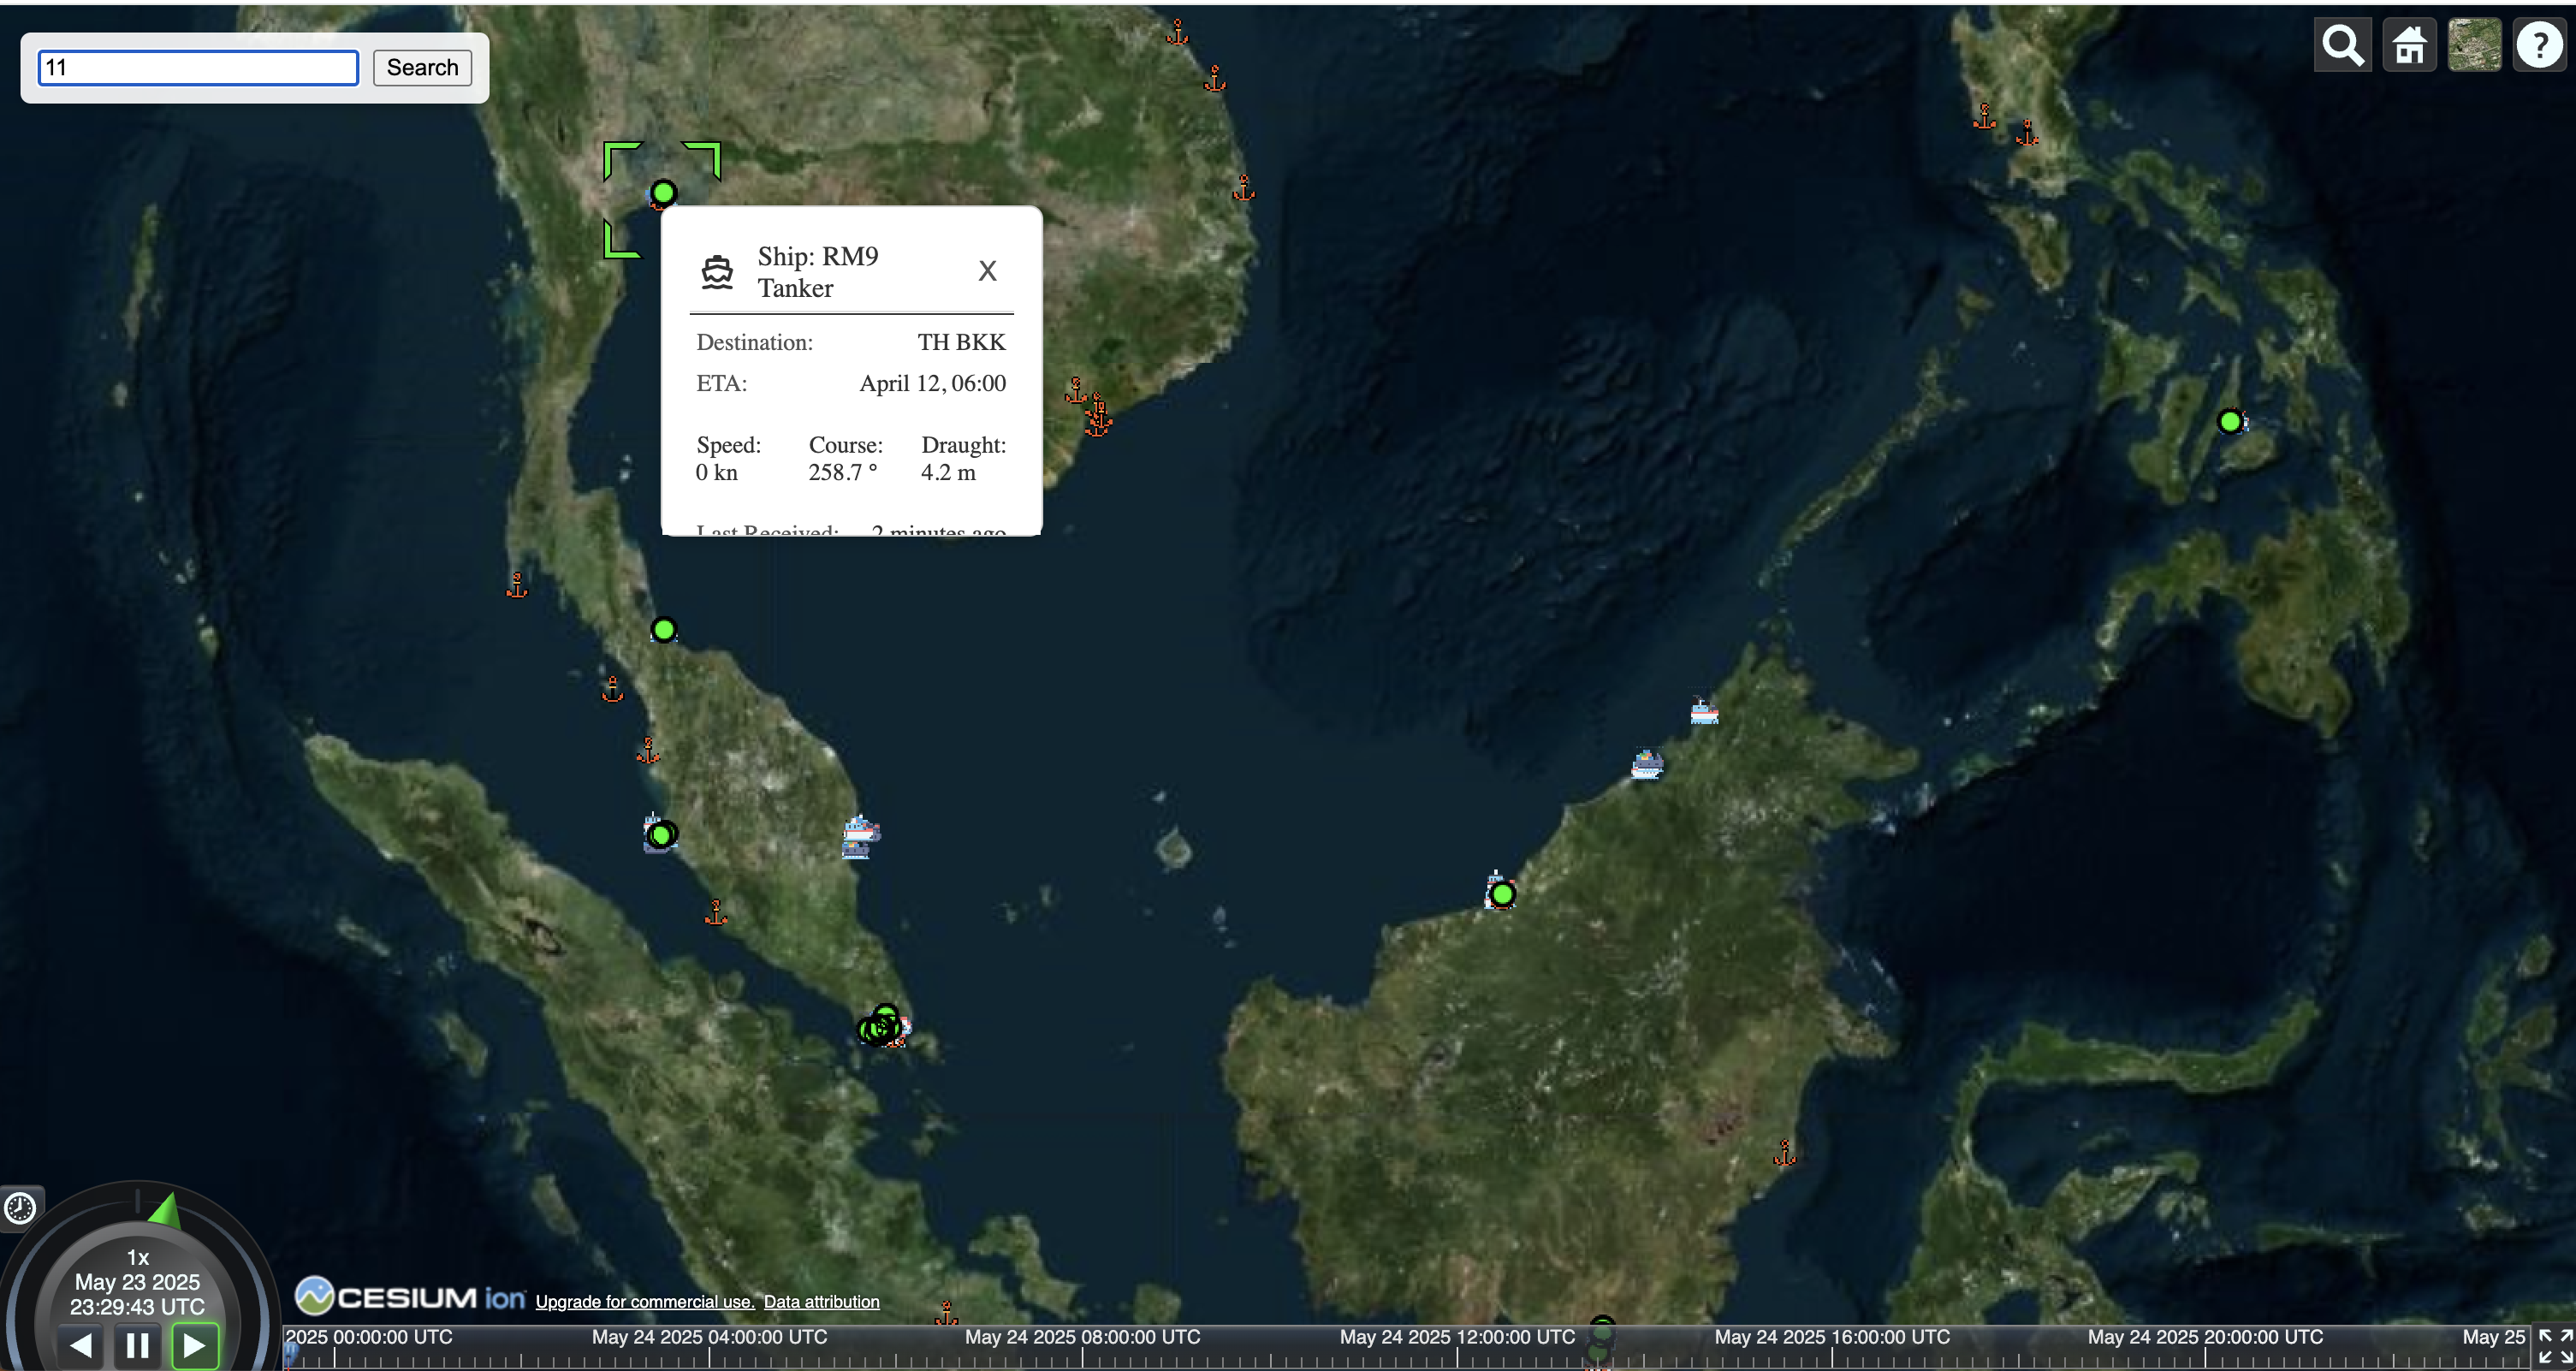Open navigation help question mark

tap(2540, 45)
